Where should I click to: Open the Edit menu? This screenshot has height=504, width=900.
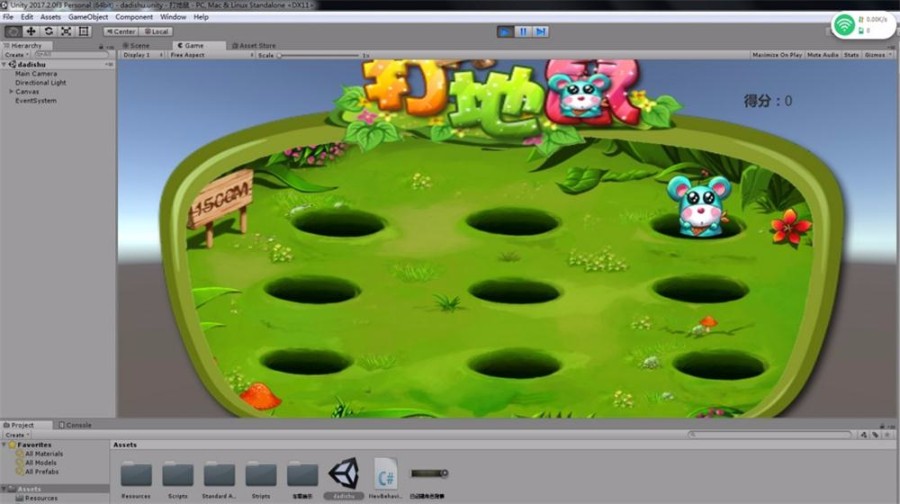(27, 17)
